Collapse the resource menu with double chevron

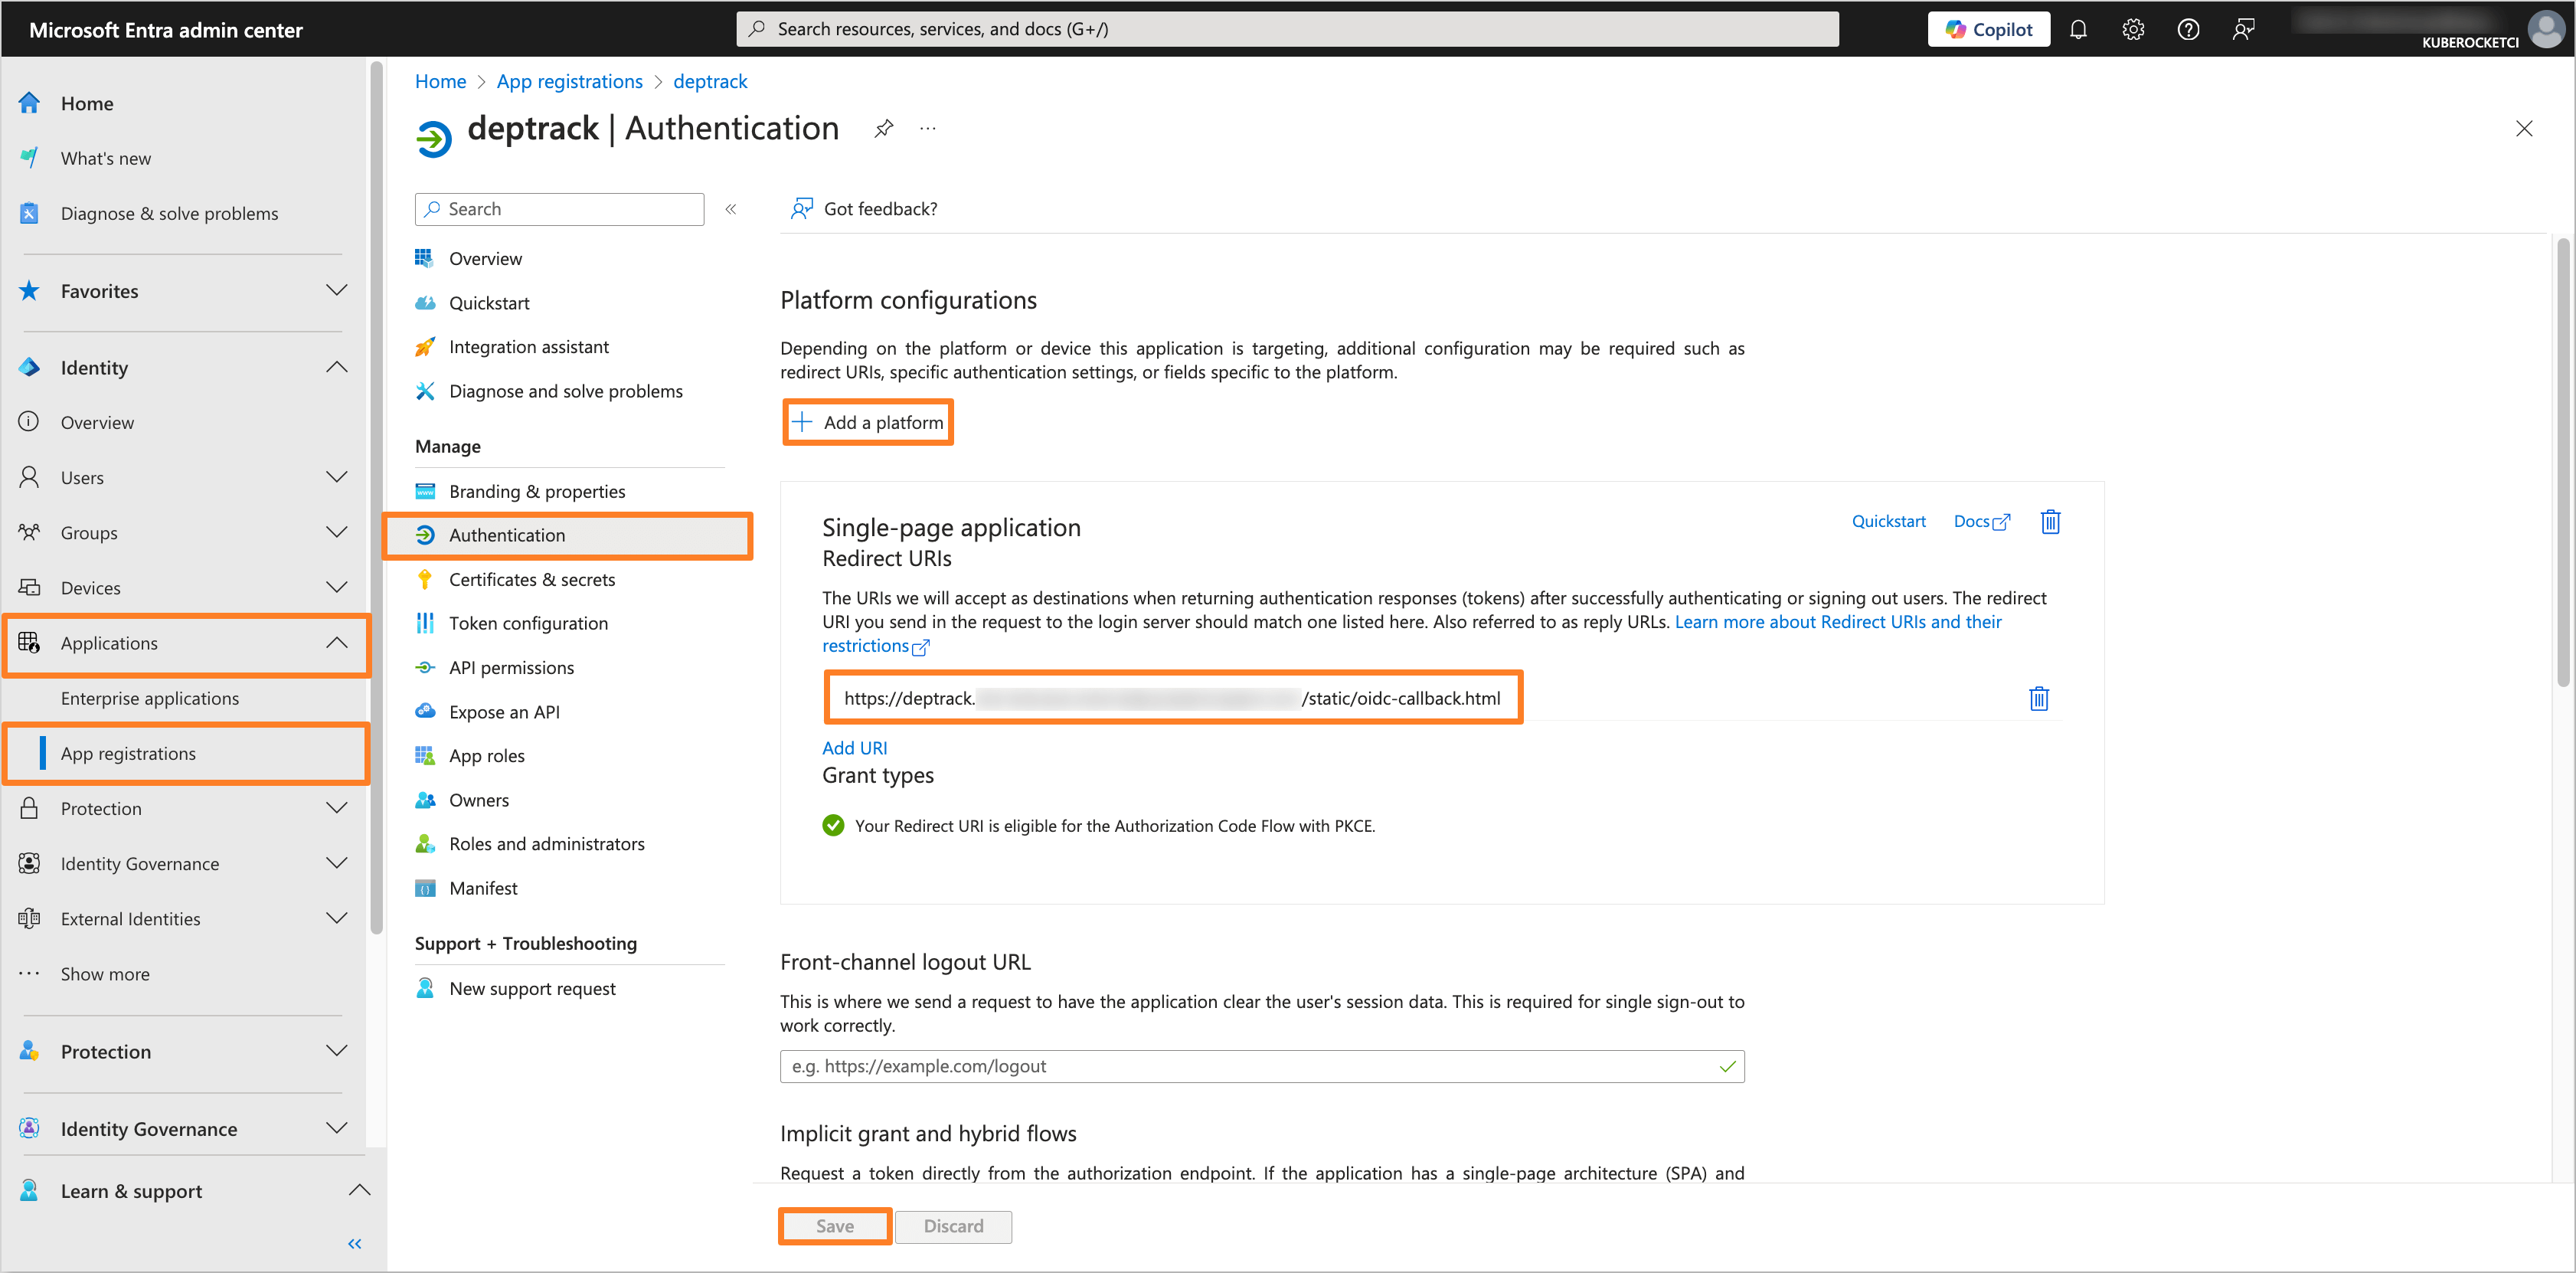[731, 209]
